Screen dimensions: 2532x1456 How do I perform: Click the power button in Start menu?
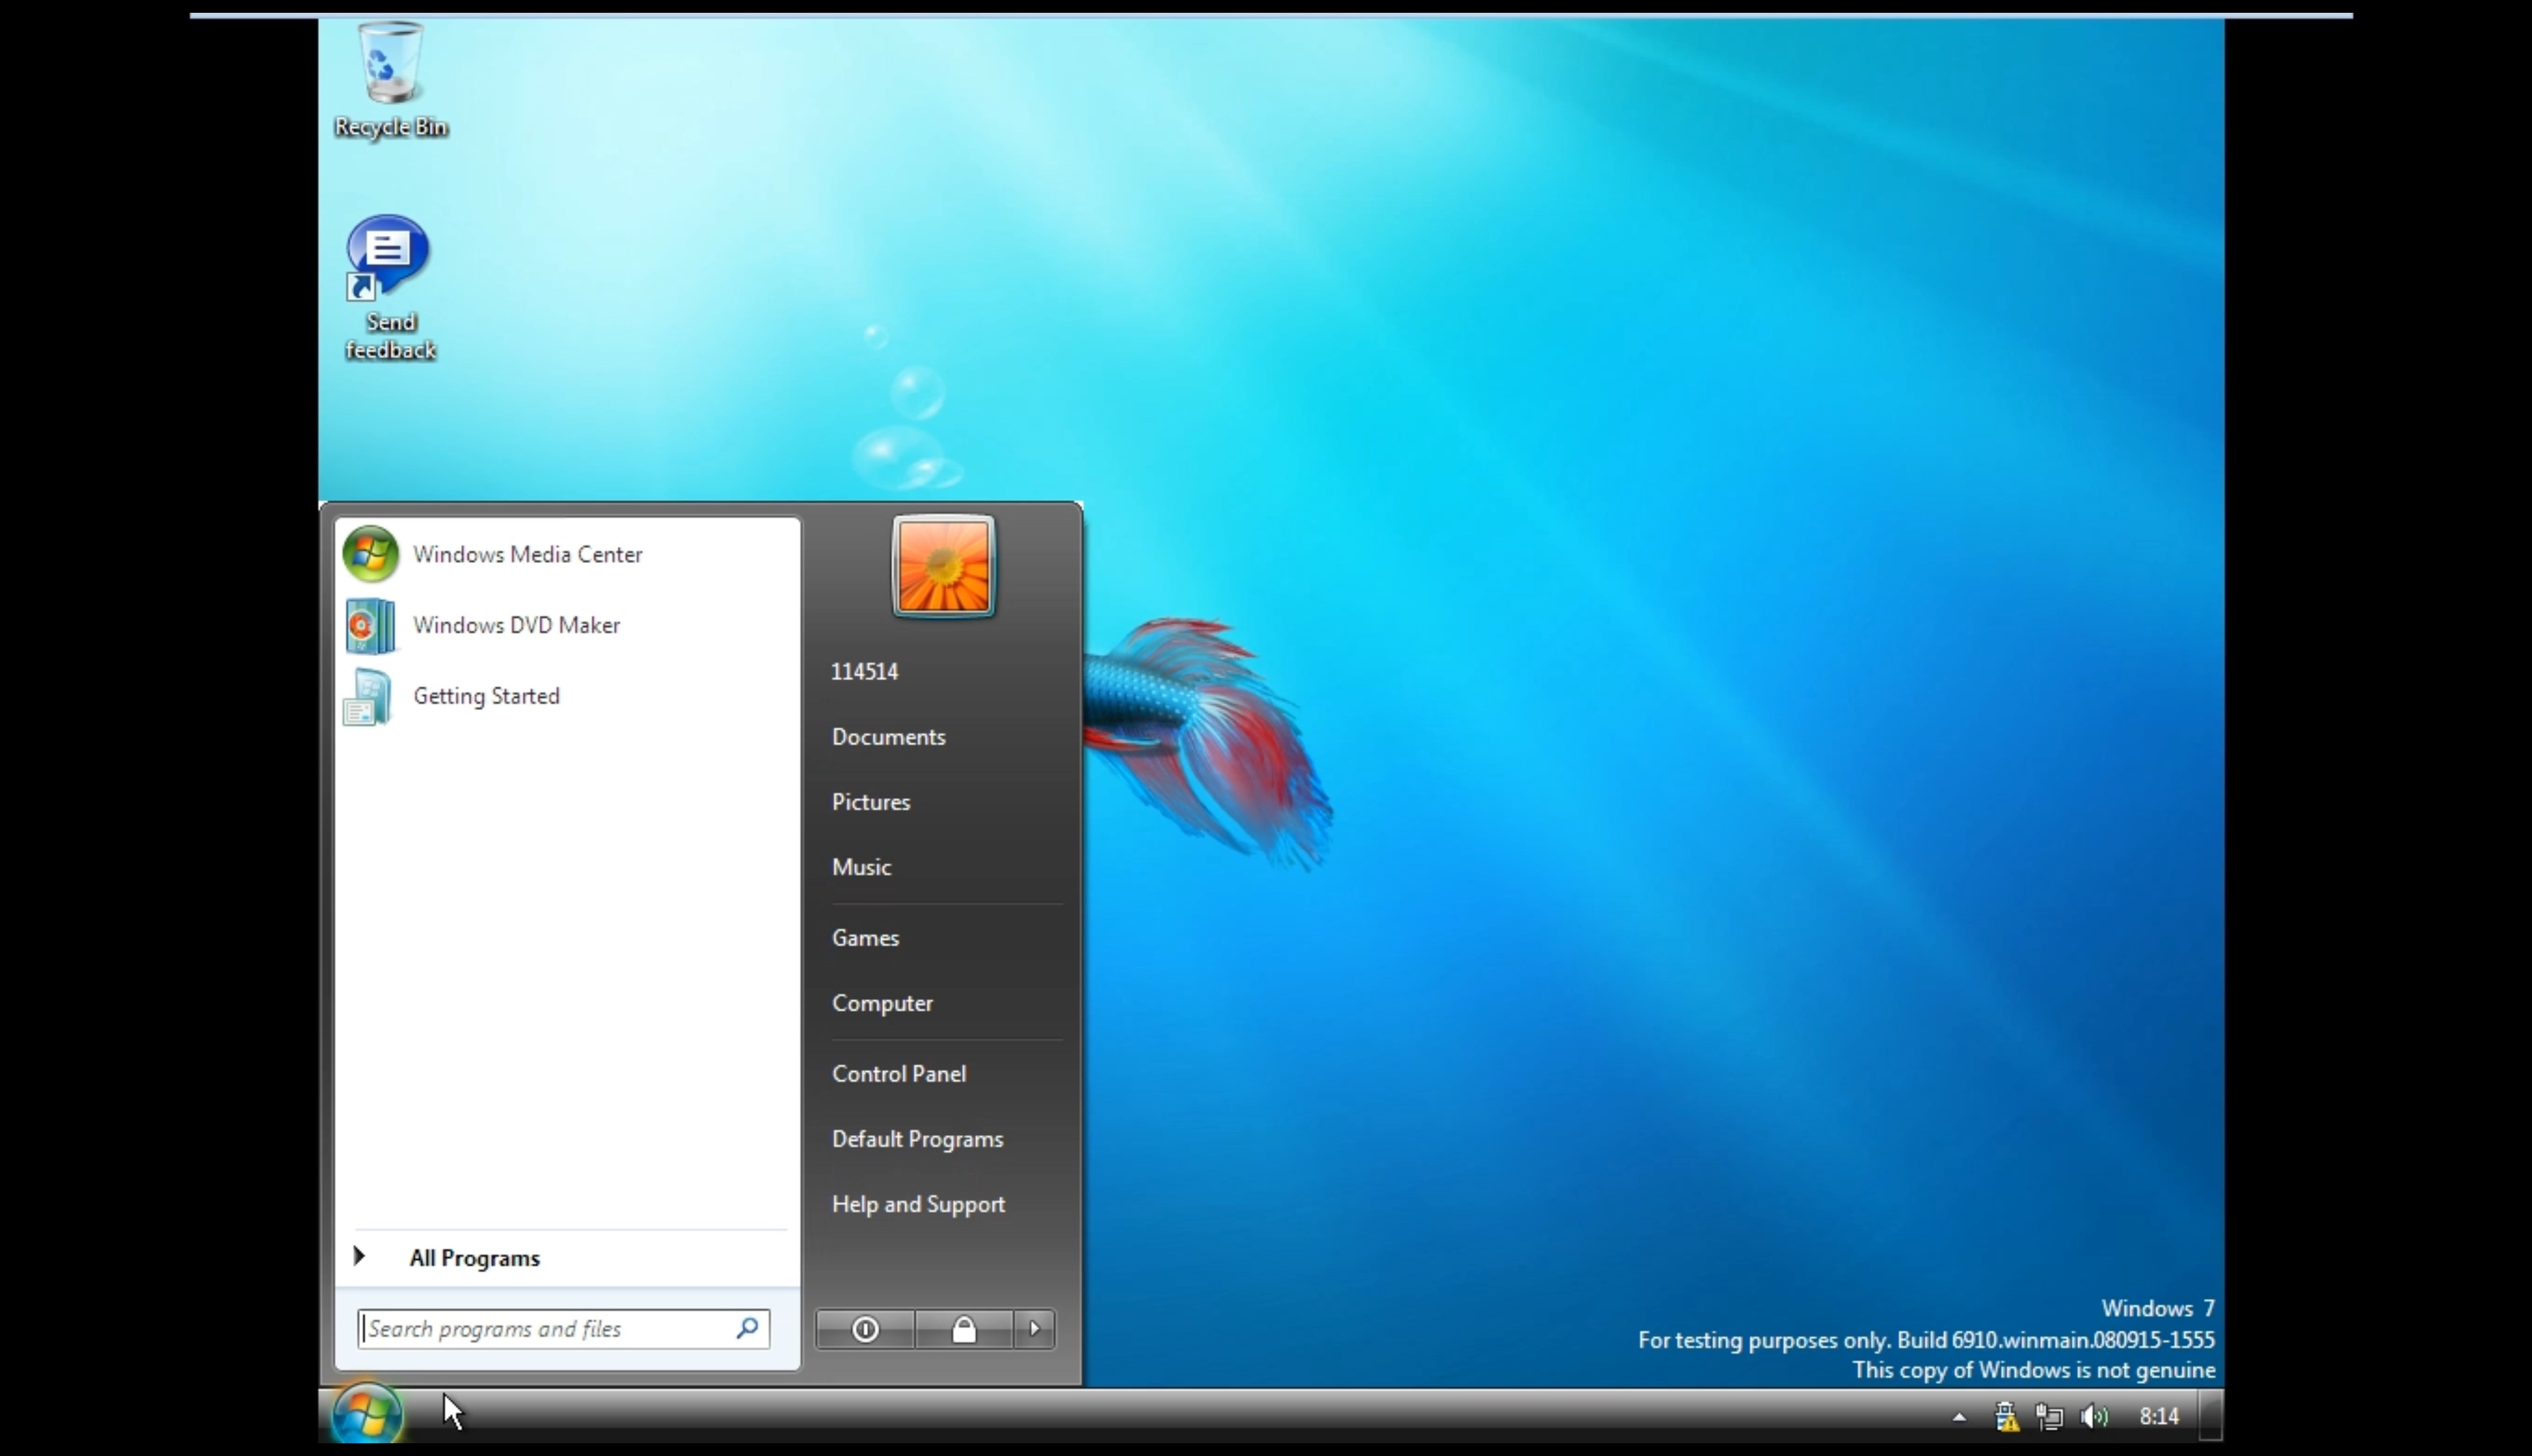coord(865,1329)
